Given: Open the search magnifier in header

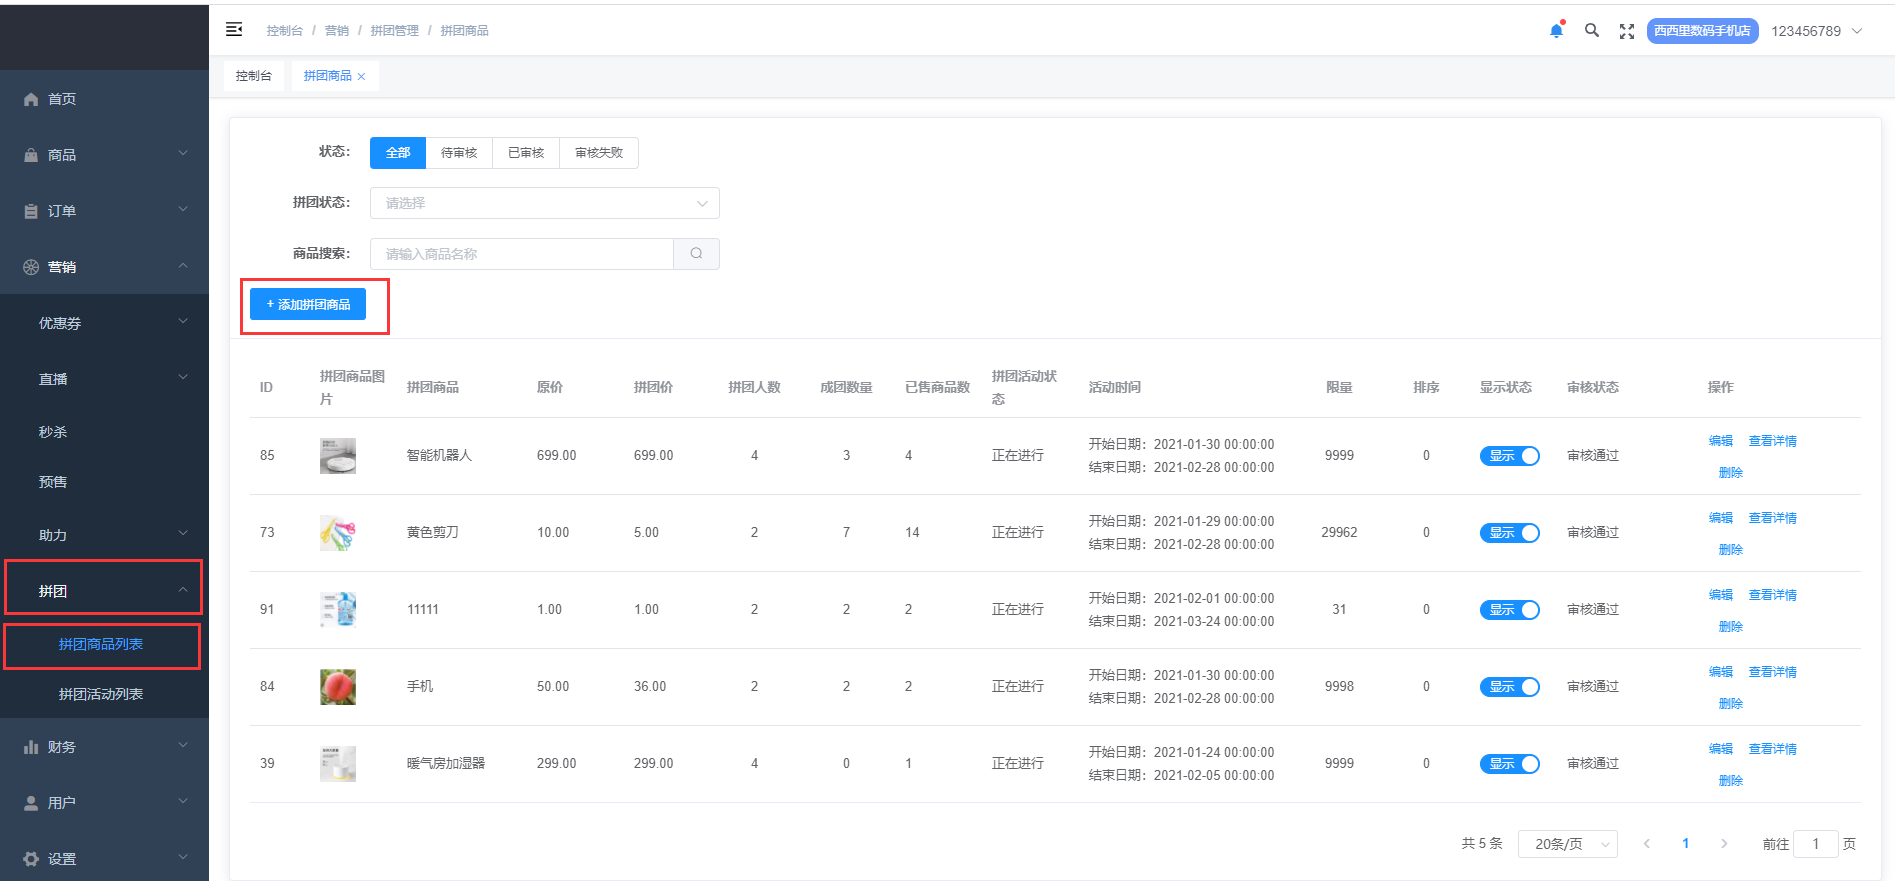Looking at the screenshot, I should [1591, 31].
